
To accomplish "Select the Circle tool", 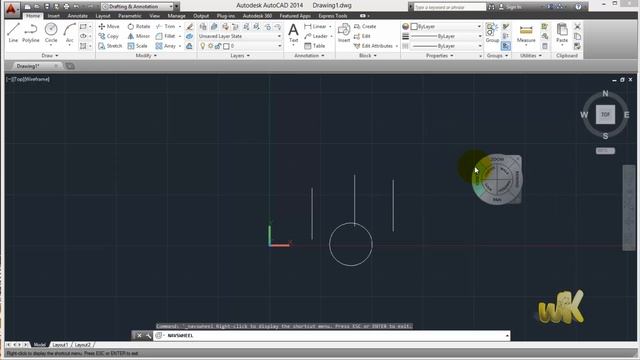I will click(x=51, y=33).
